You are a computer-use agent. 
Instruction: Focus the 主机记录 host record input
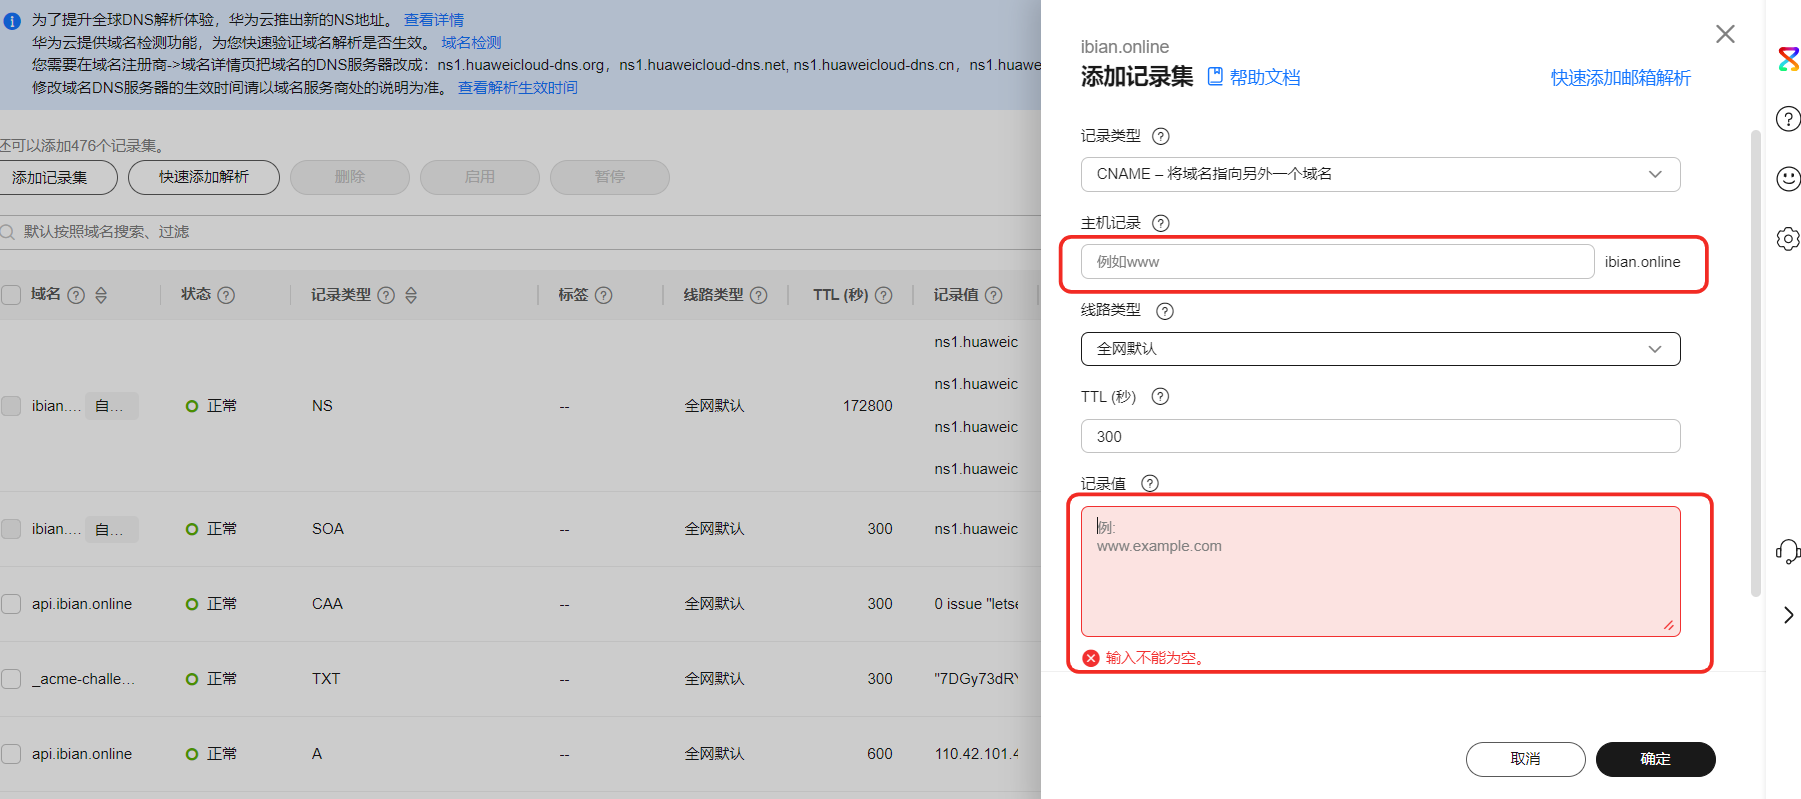(1337, 262)
